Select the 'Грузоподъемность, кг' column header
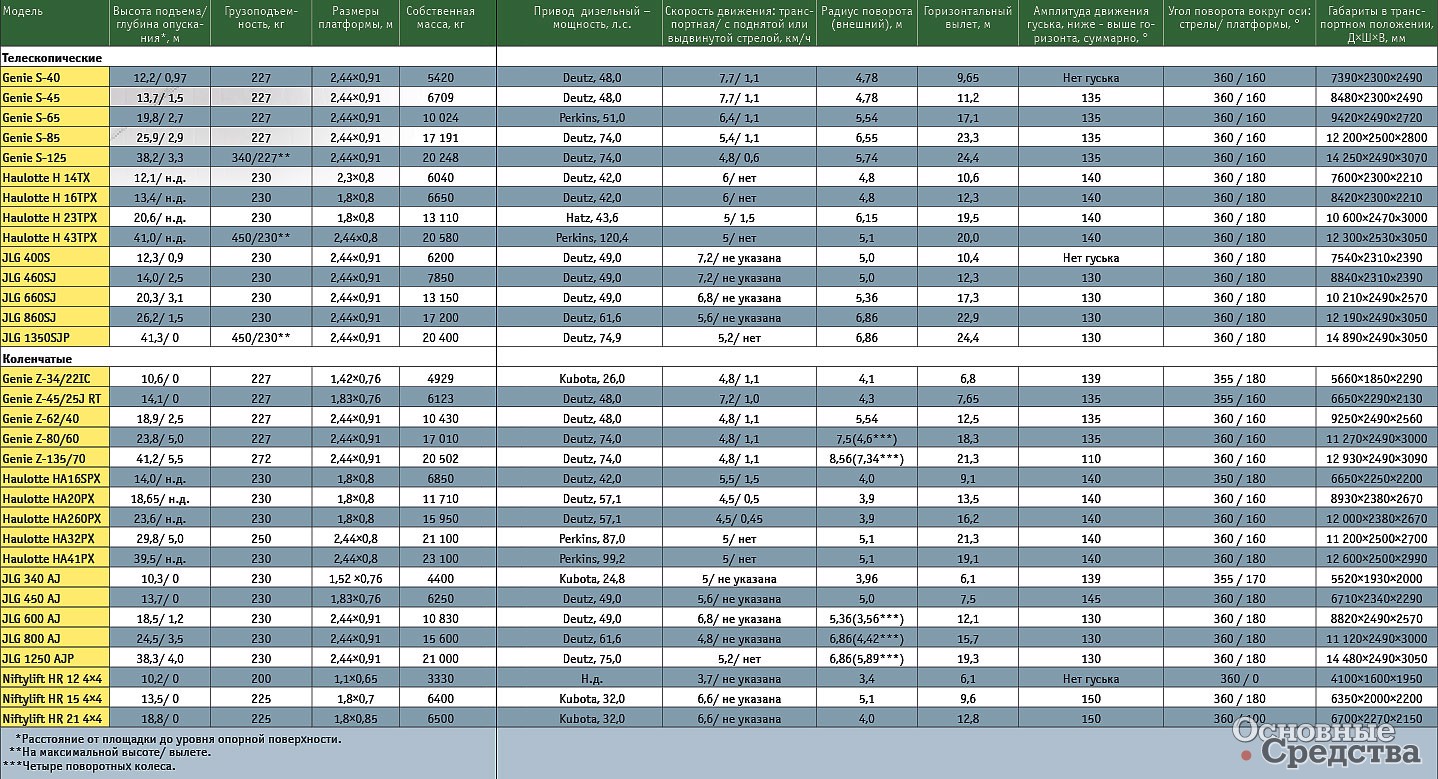 point(260,18)
